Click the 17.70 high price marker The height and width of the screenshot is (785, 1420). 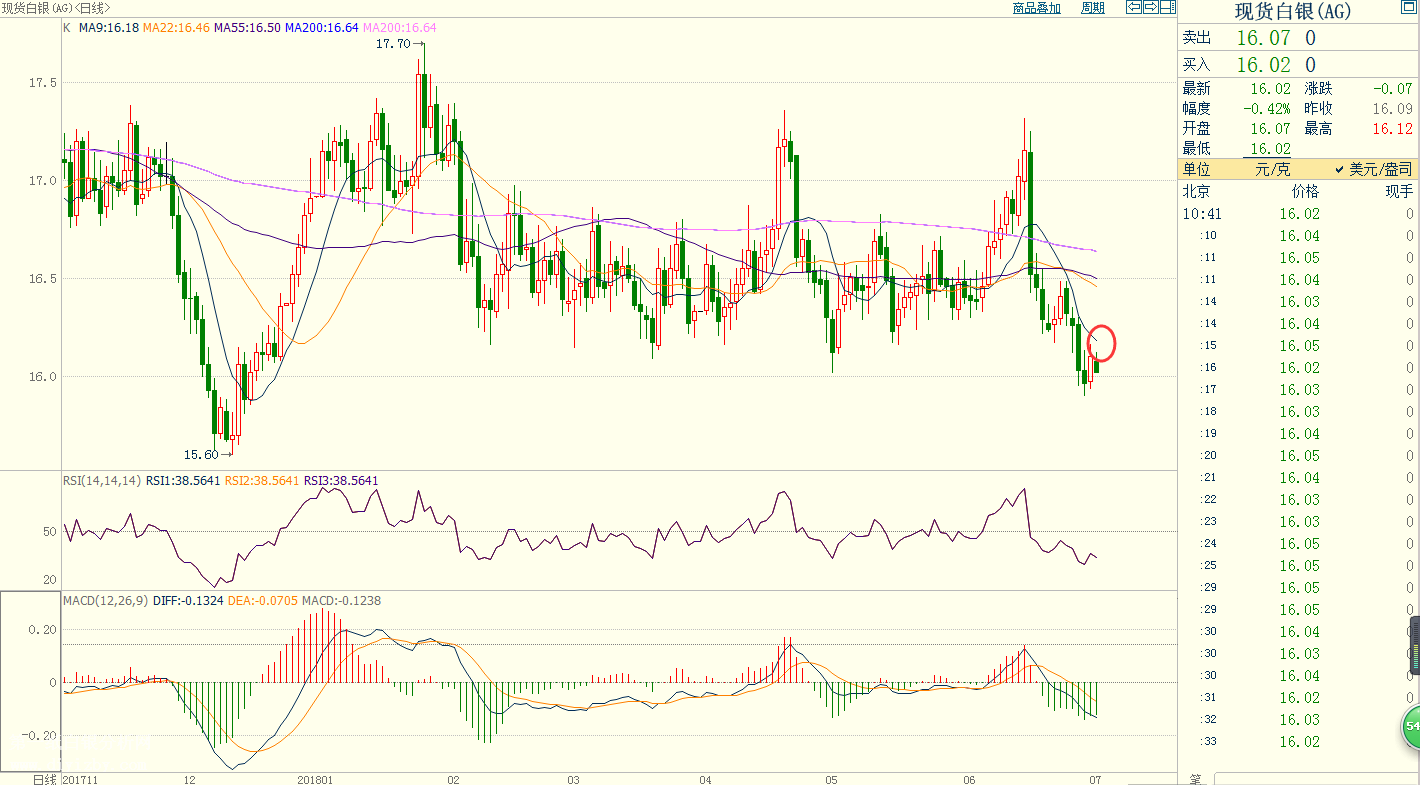coord(393,44)
